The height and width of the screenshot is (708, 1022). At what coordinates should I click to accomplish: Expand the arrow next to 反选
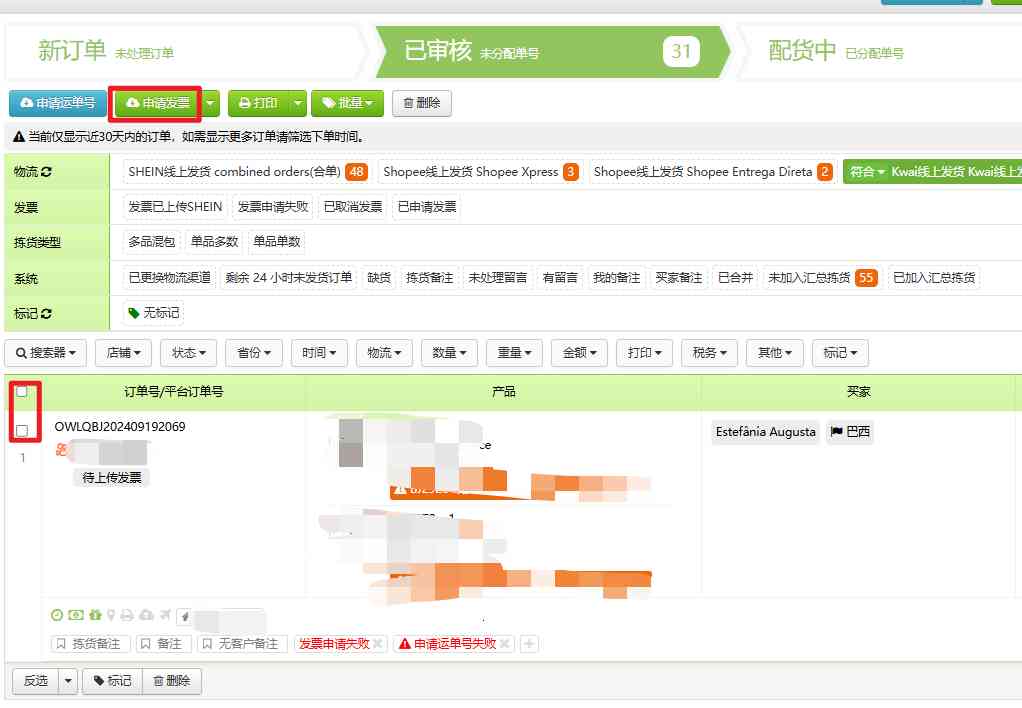[68, 681]
